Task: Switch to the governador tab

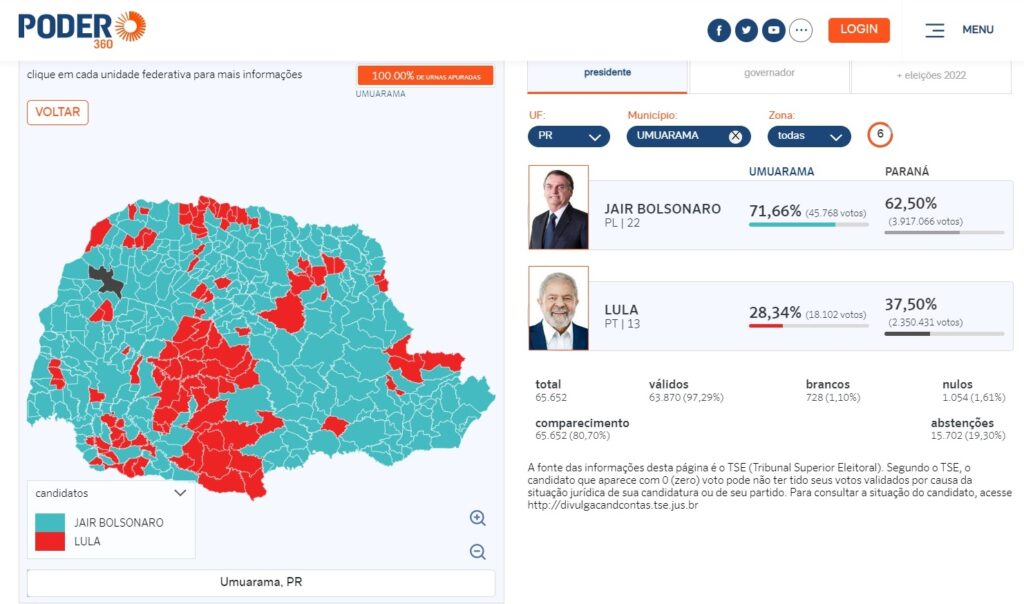Action: point(769,73)
